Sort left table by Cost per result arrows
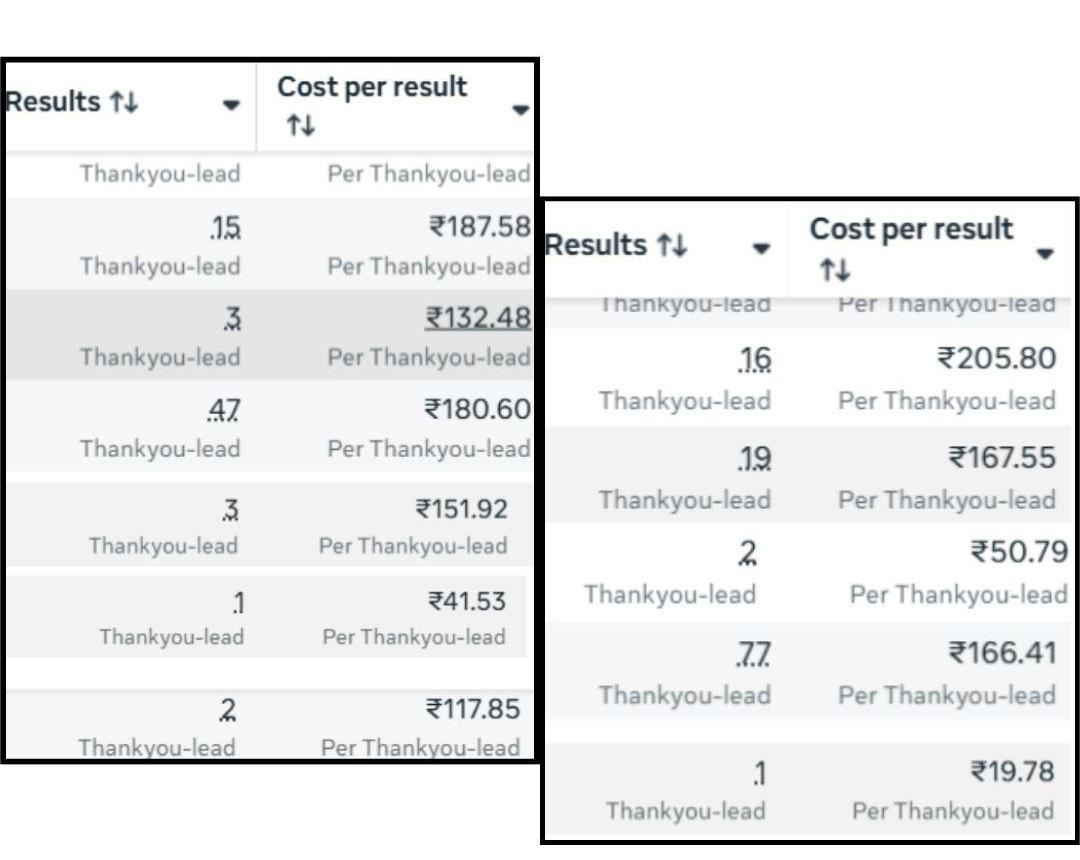 click(300, 126)
